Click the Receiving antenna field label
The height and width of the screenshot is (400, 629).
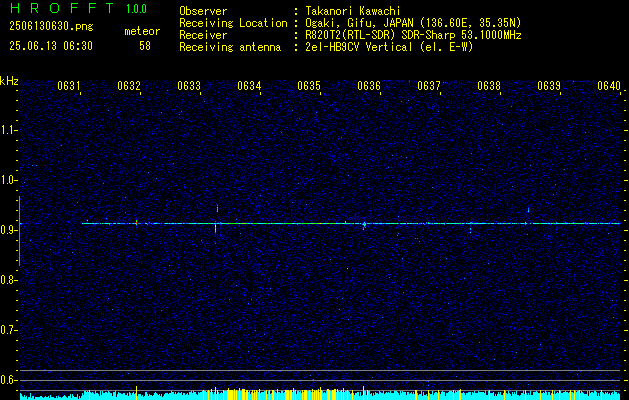230,47
